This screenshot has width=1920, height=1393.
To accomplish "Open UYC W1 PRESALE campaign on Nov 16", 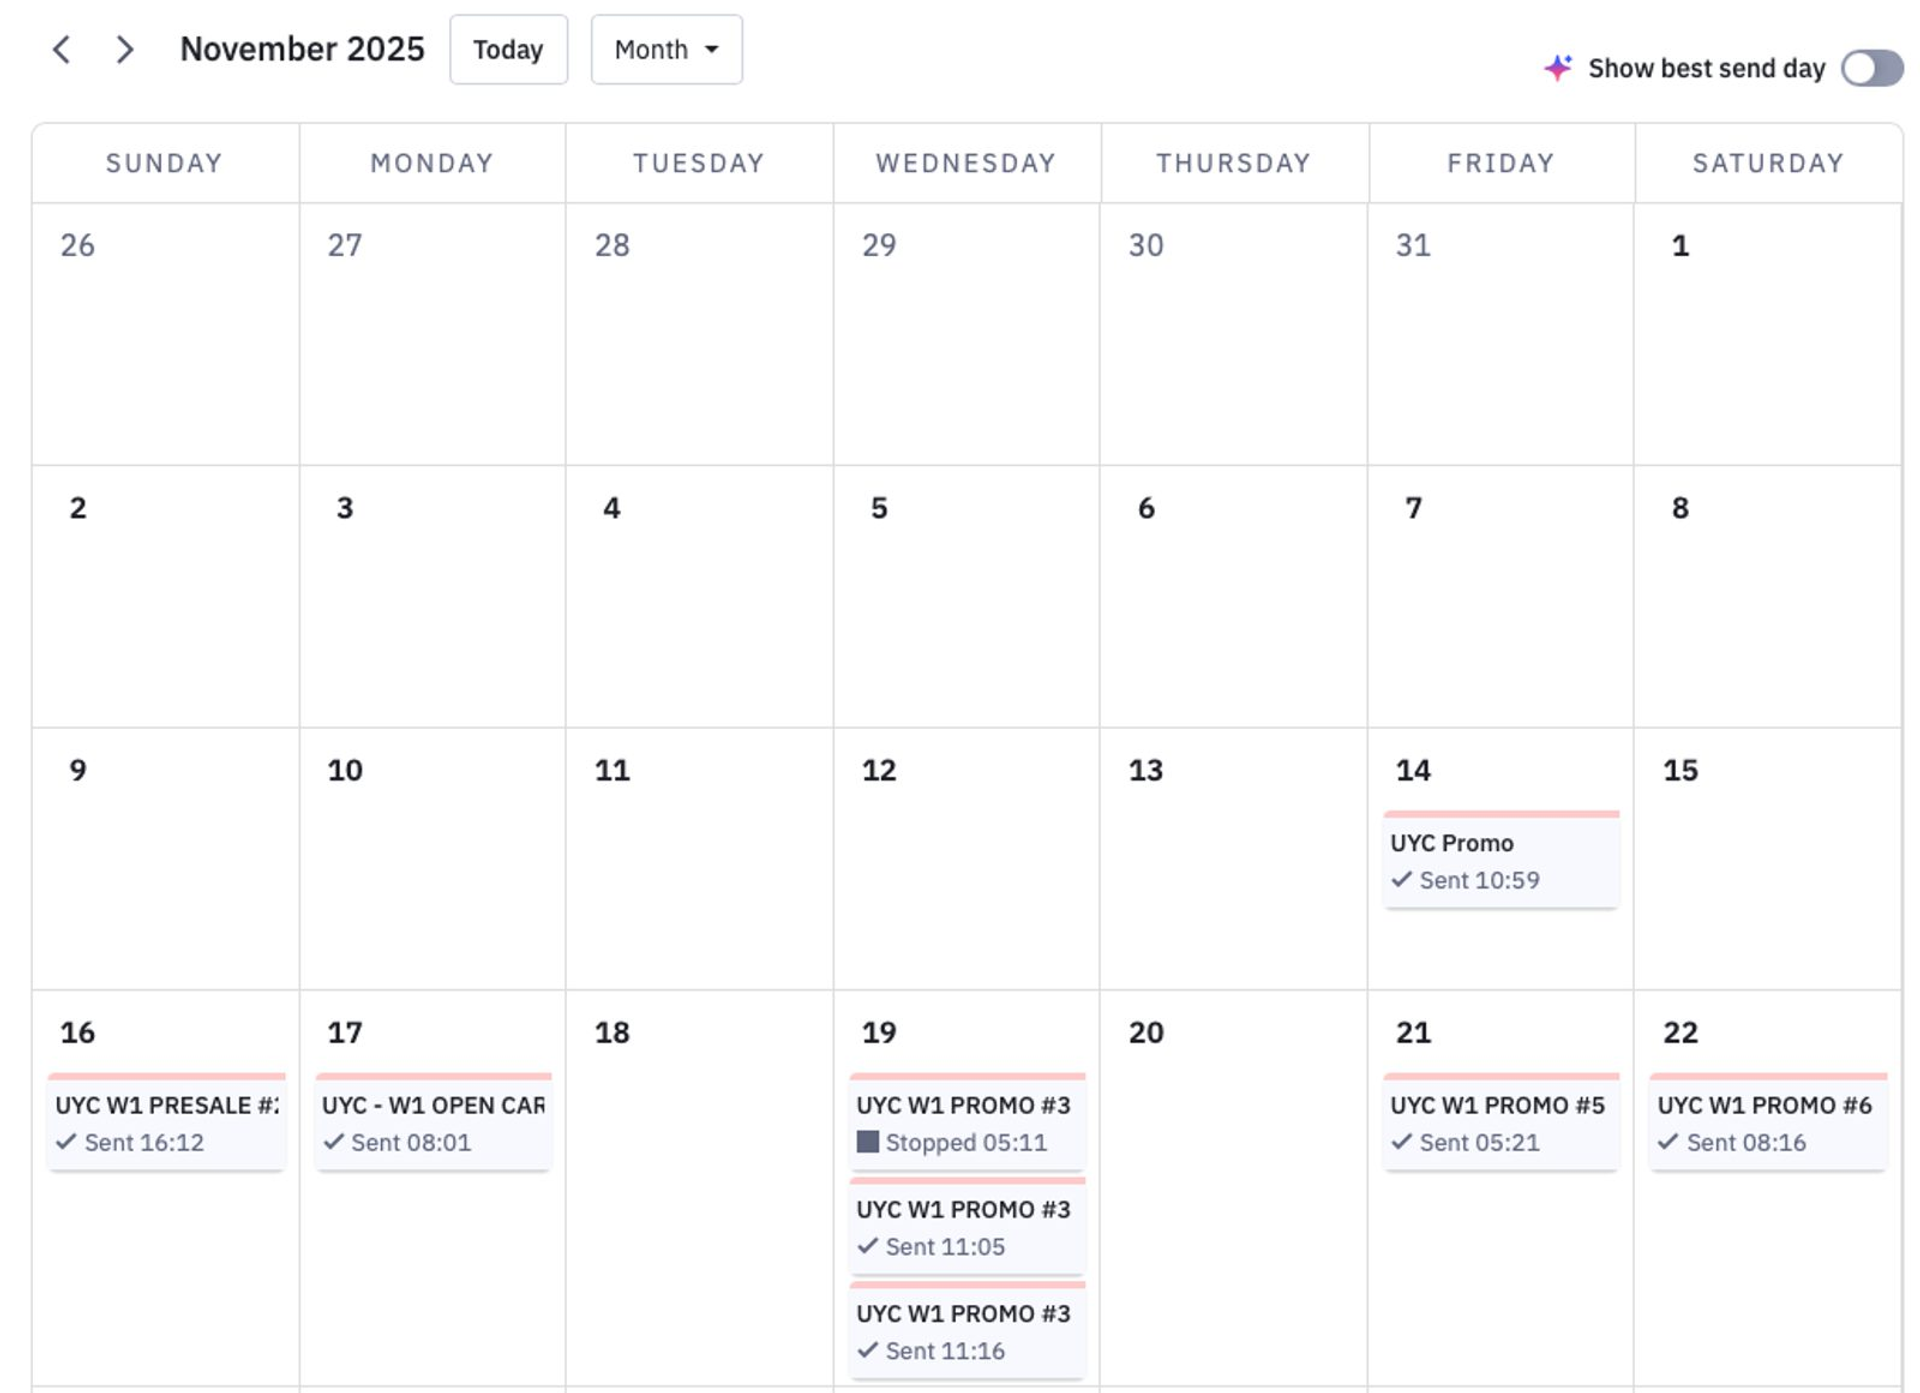I will pos(166,1122).
